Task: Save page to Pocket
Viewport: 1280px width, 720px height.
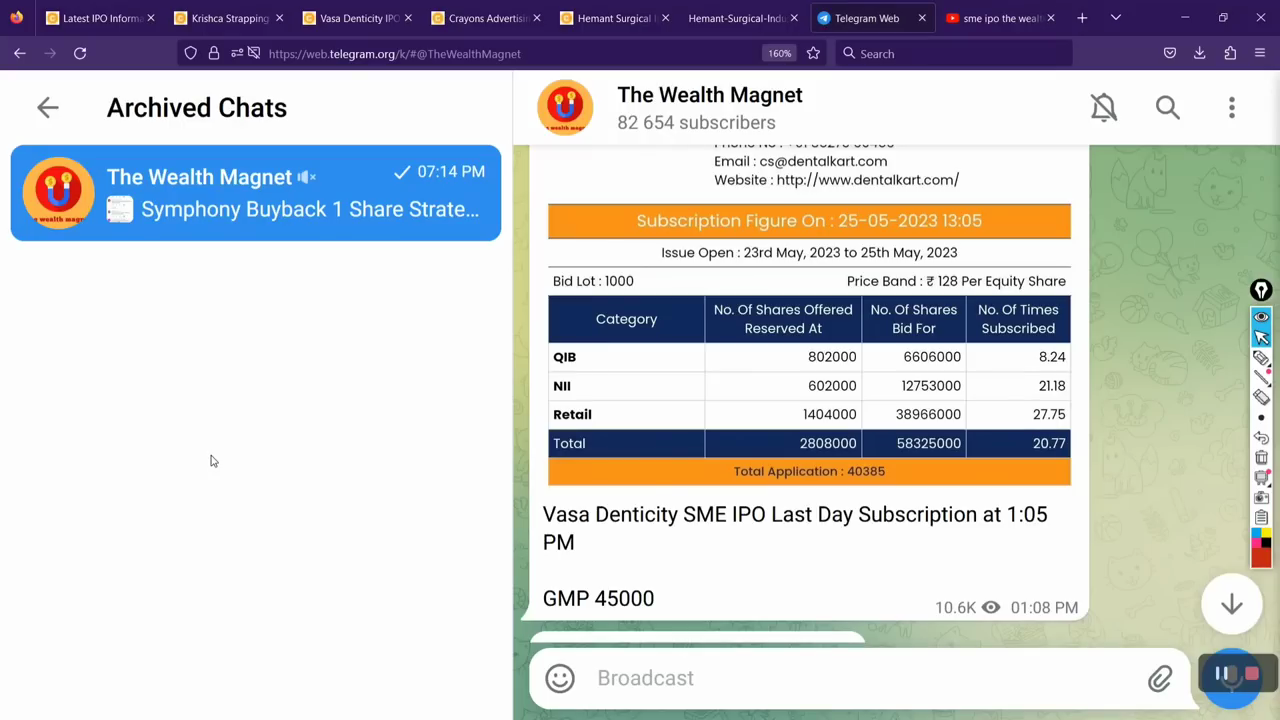Action: pyautogui.click(x=1170, y=53)
